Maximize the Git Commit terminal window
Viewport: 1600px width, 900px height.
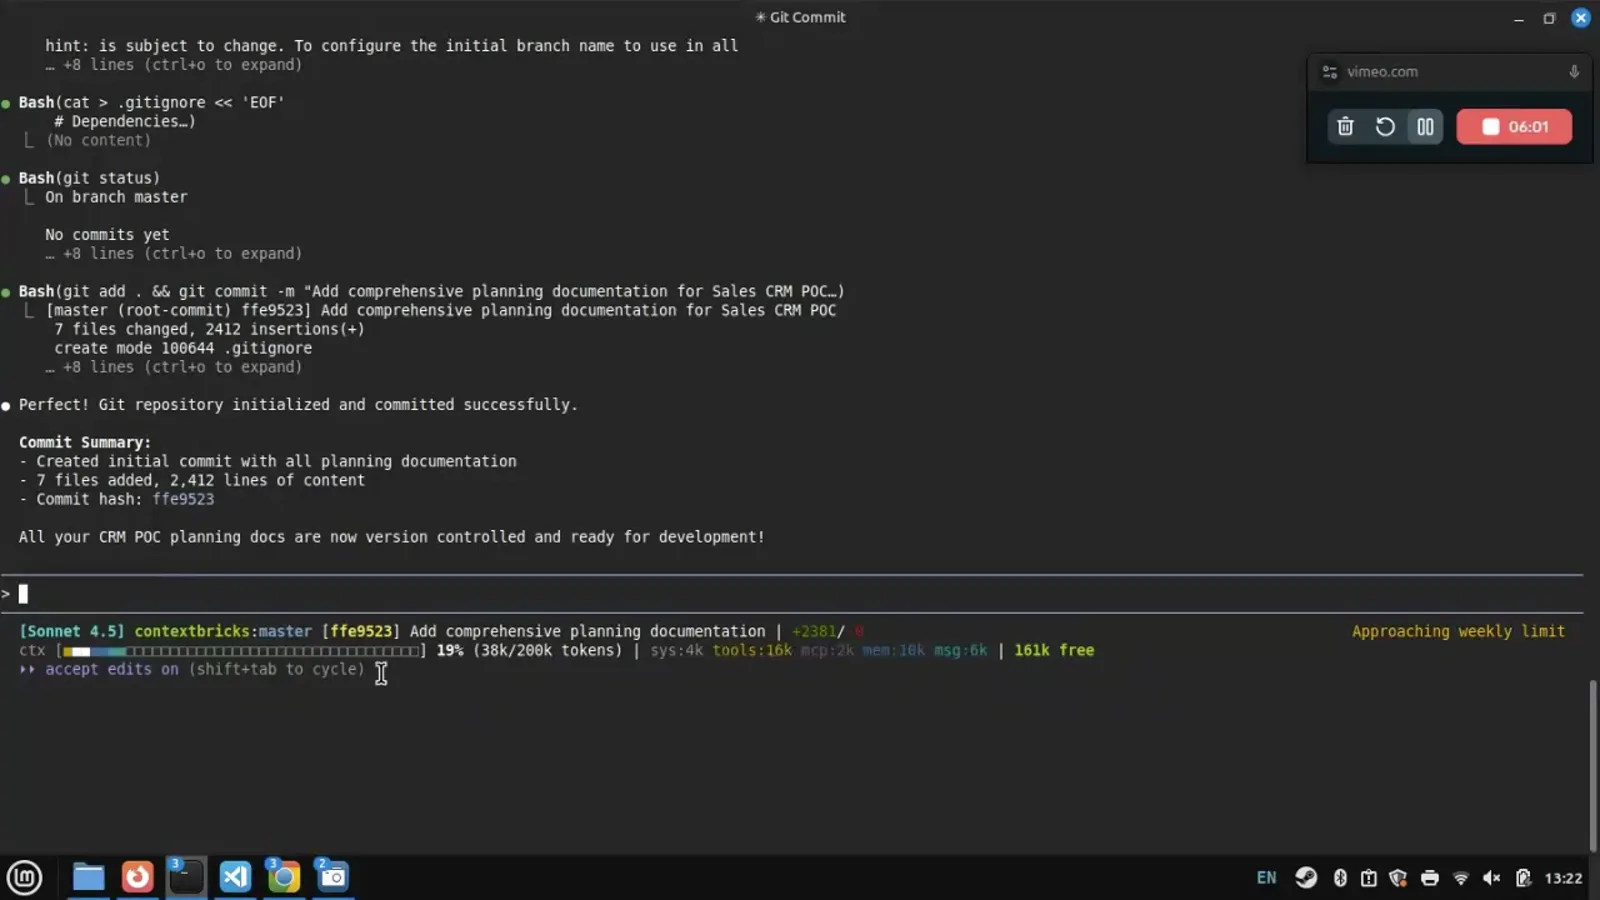coord(1549,18)
